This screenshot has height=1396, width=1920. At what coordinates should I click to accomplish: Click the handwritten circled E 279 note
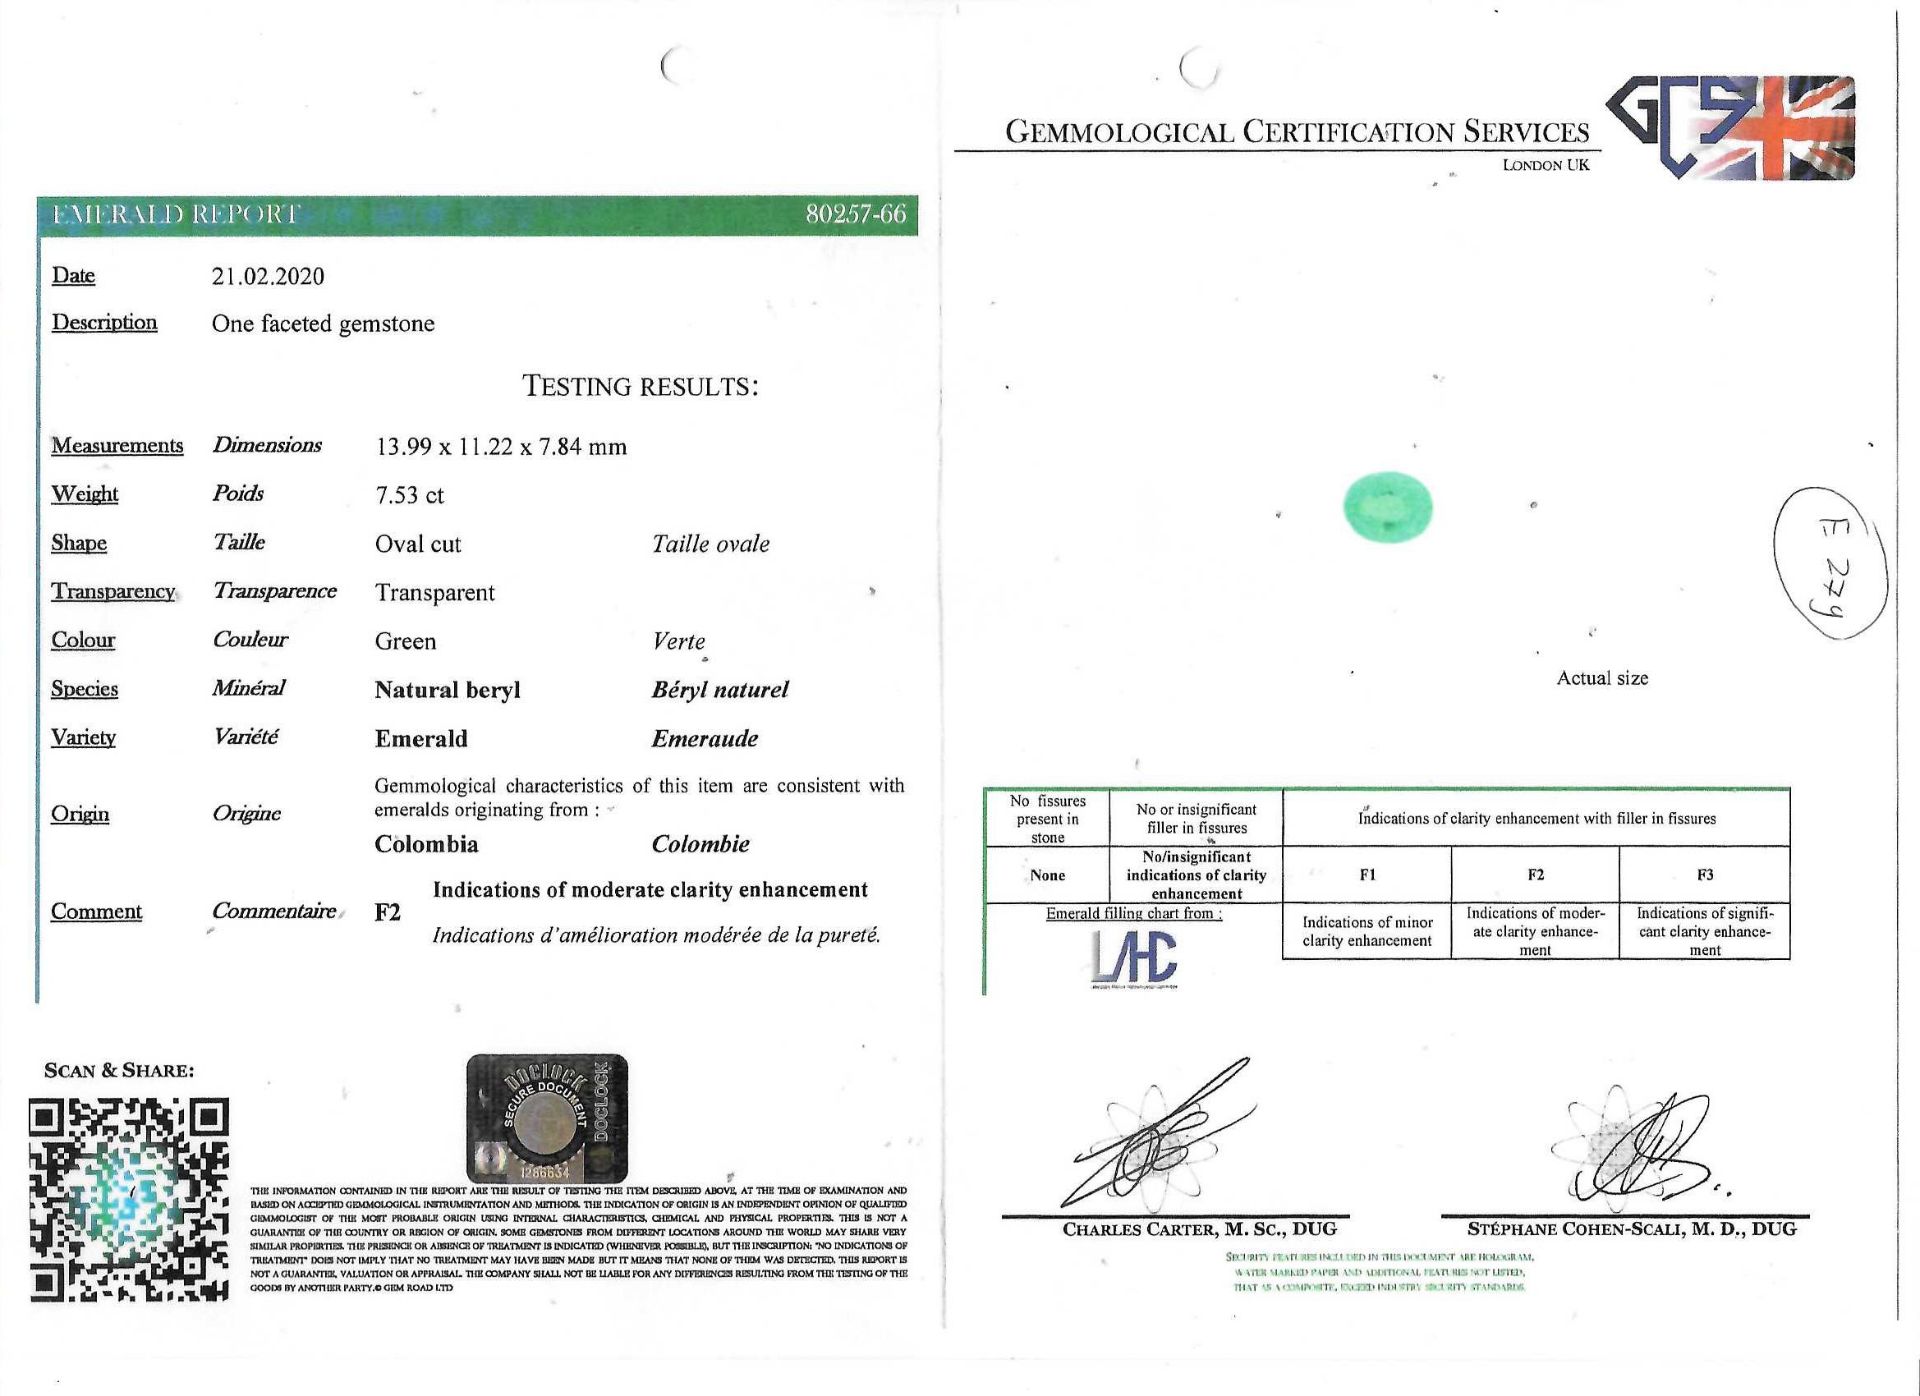pyautogui.click(x=1829, y=563)
